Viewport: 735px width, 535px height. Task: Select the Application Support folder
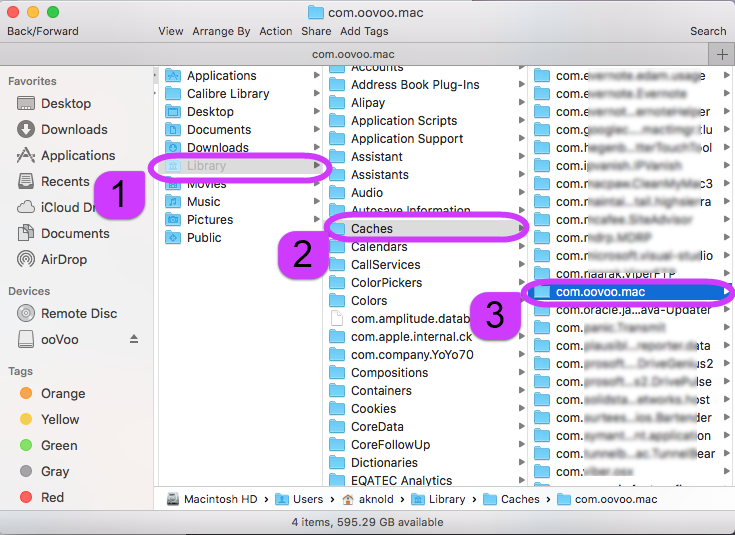tap(406, 139)
